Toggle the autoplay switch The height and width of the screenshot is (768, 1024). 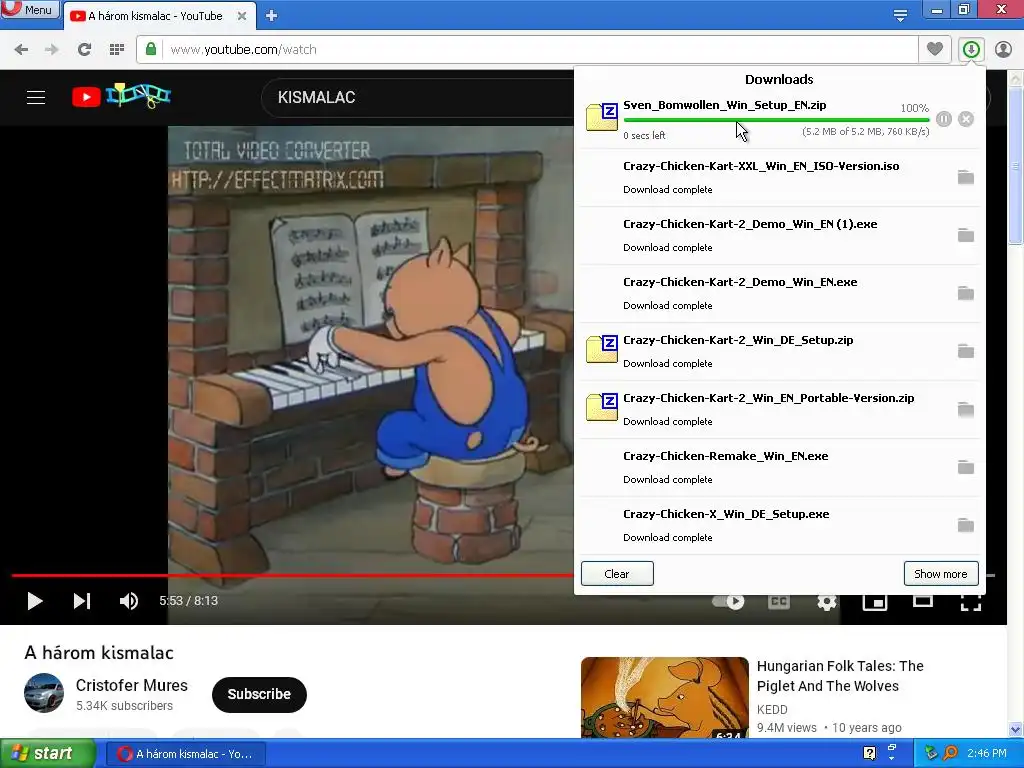point(728,601)
